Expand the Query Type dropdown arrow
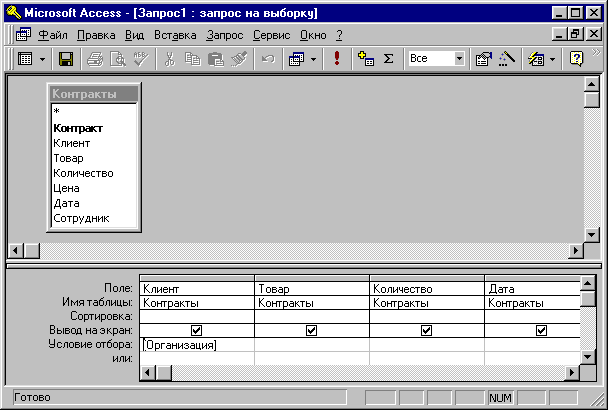608x410 pixels. point(313,59)
